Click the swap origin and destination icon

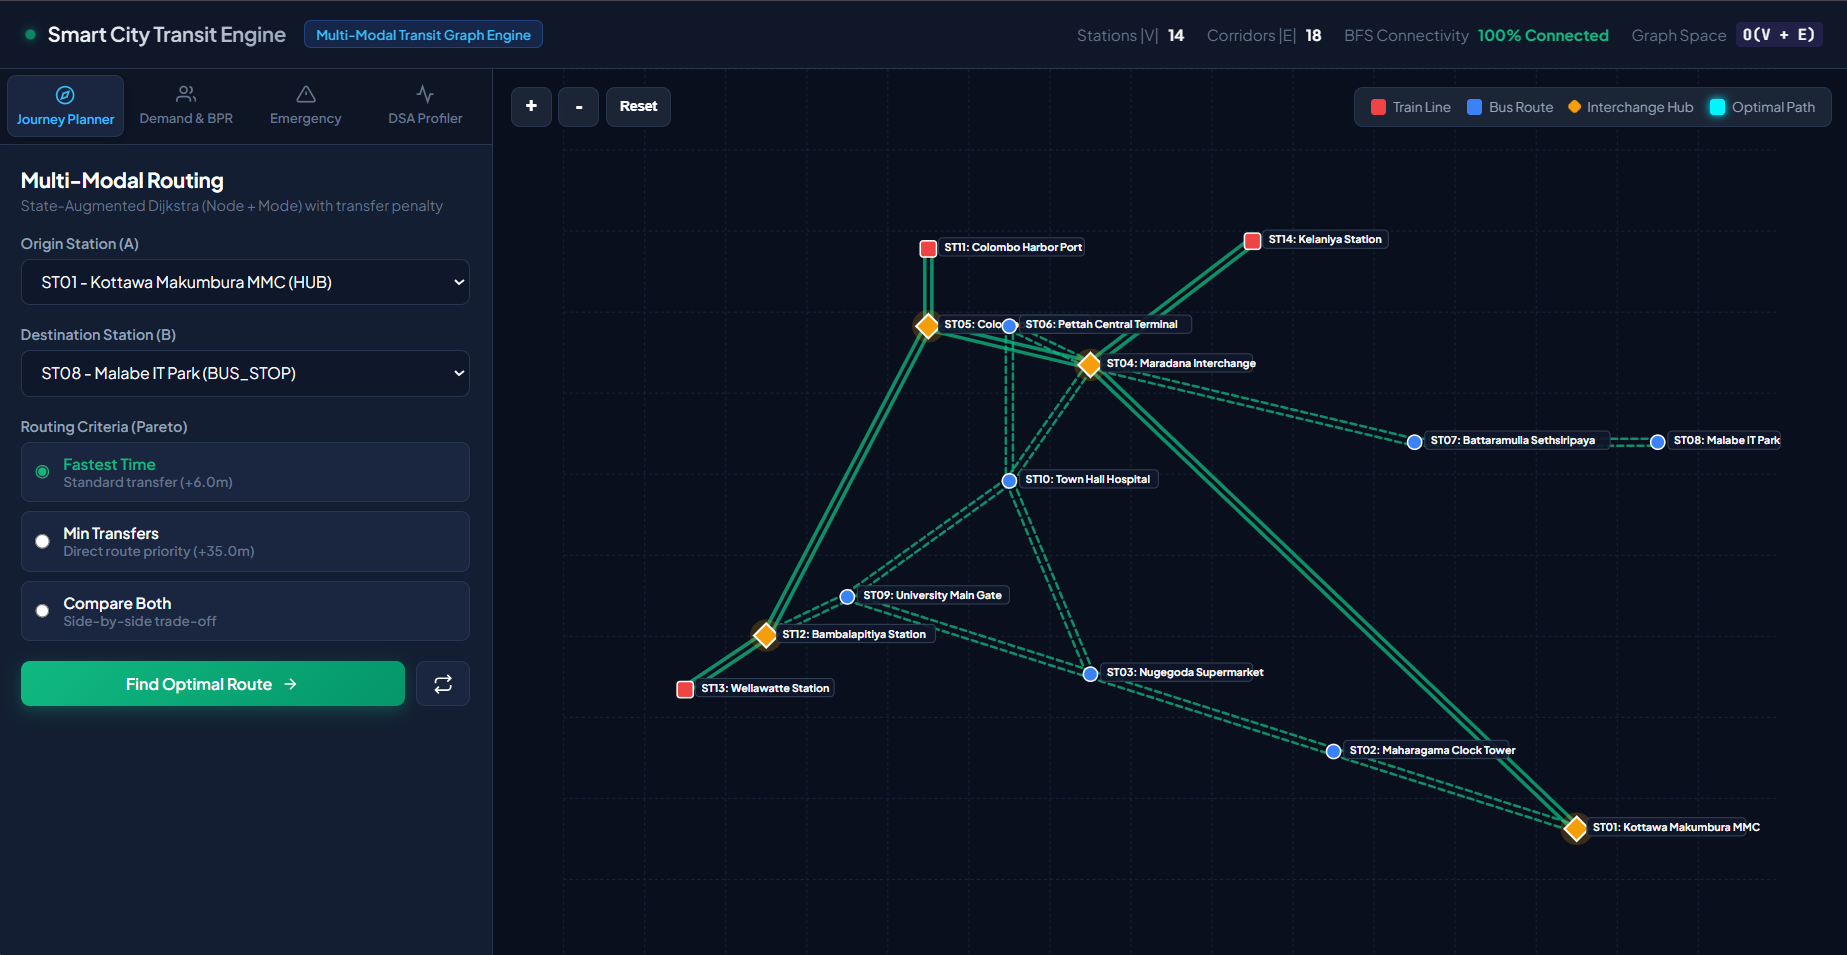coord(443,684)
